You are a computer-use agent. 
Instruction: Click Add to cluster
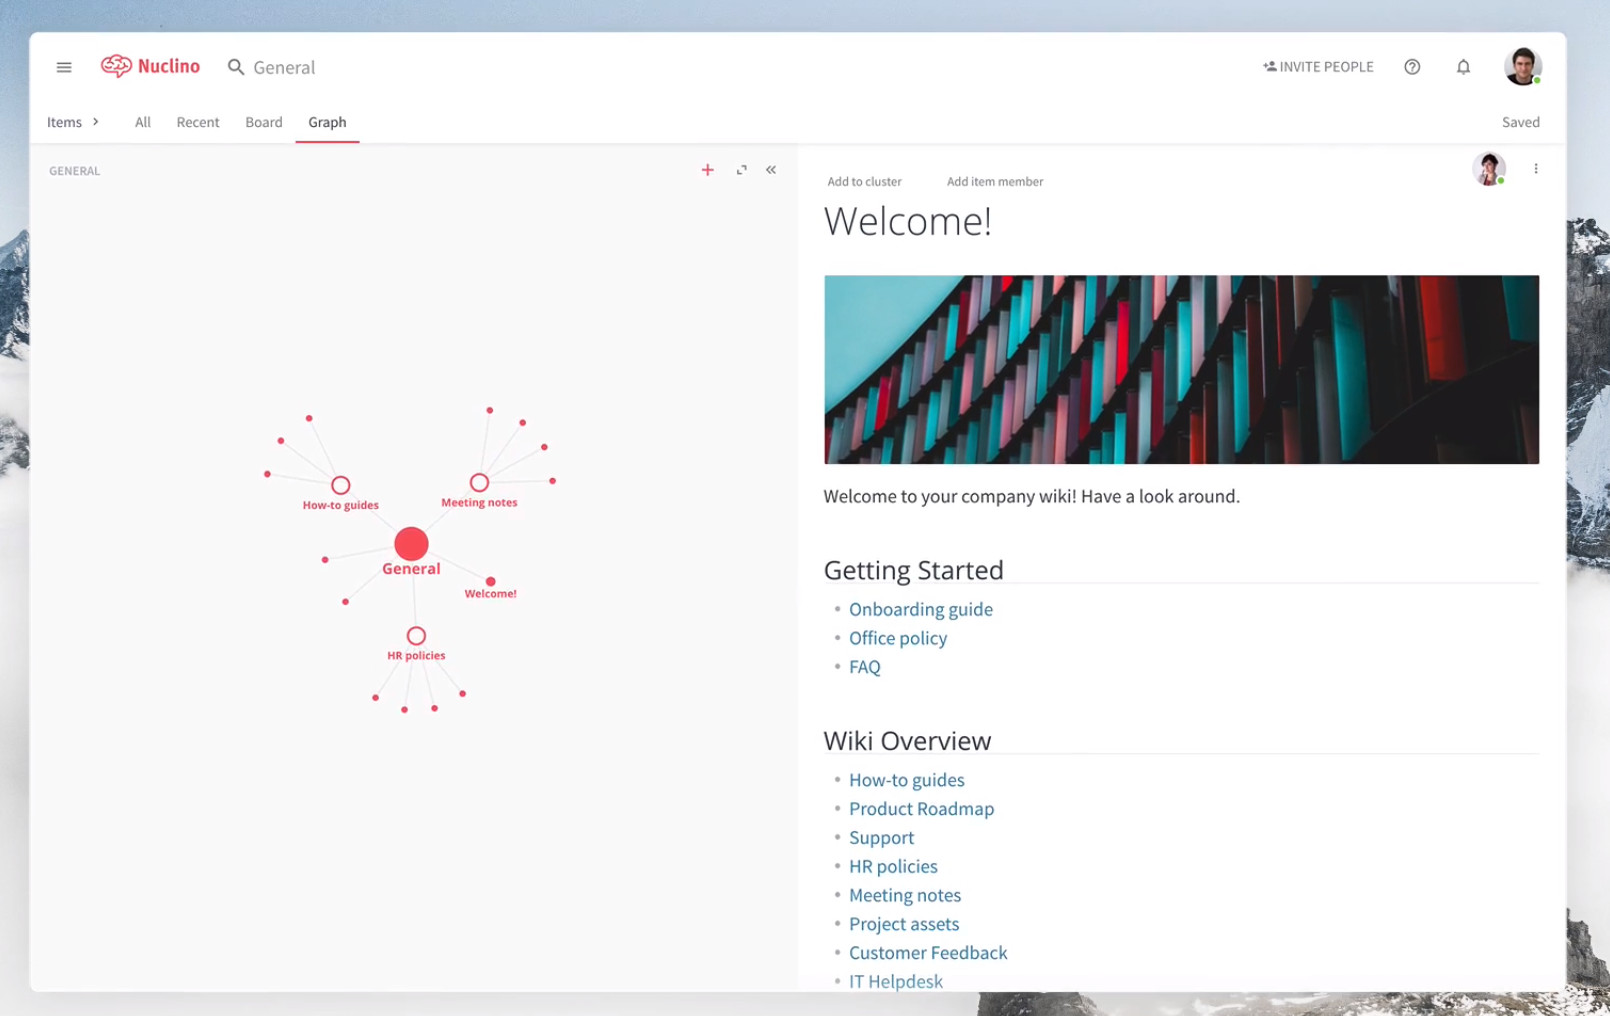click(864, 182)
